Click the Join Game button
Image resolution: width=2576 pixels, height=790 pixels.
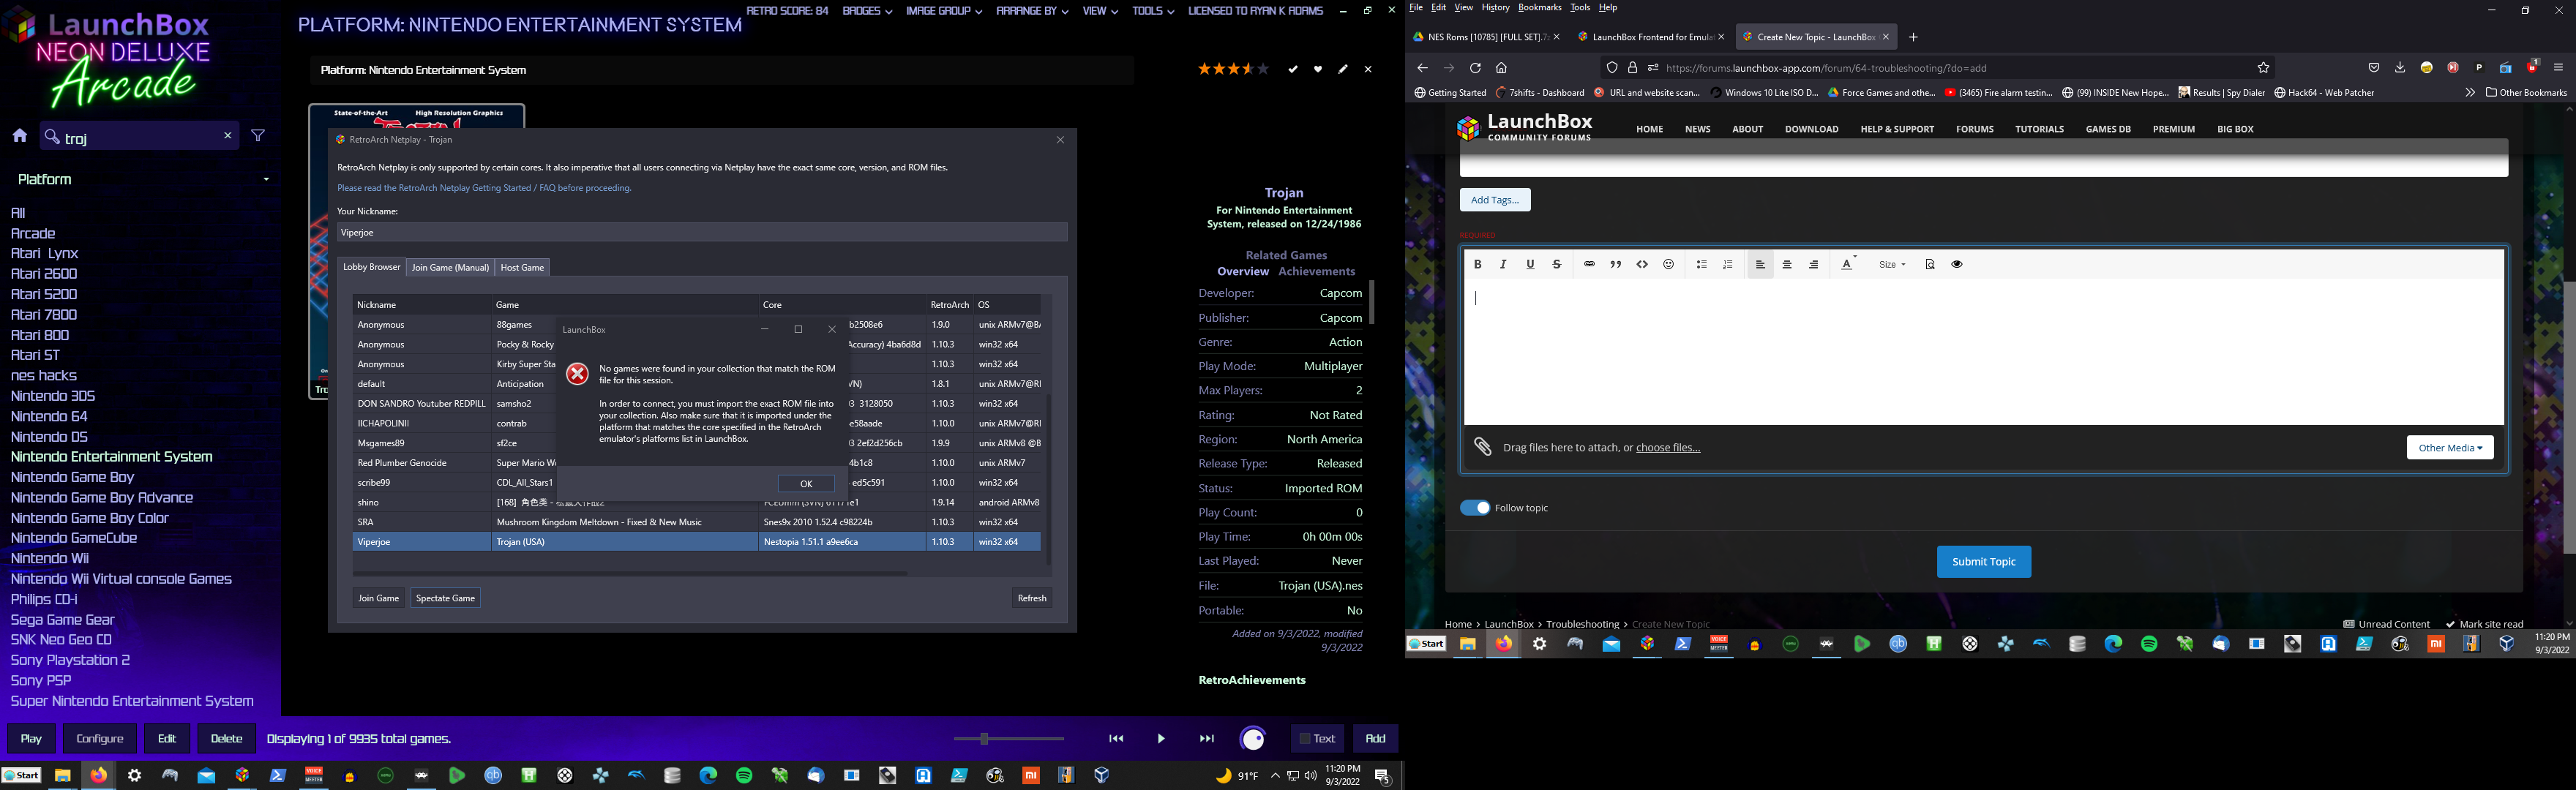tap(379, 598)
